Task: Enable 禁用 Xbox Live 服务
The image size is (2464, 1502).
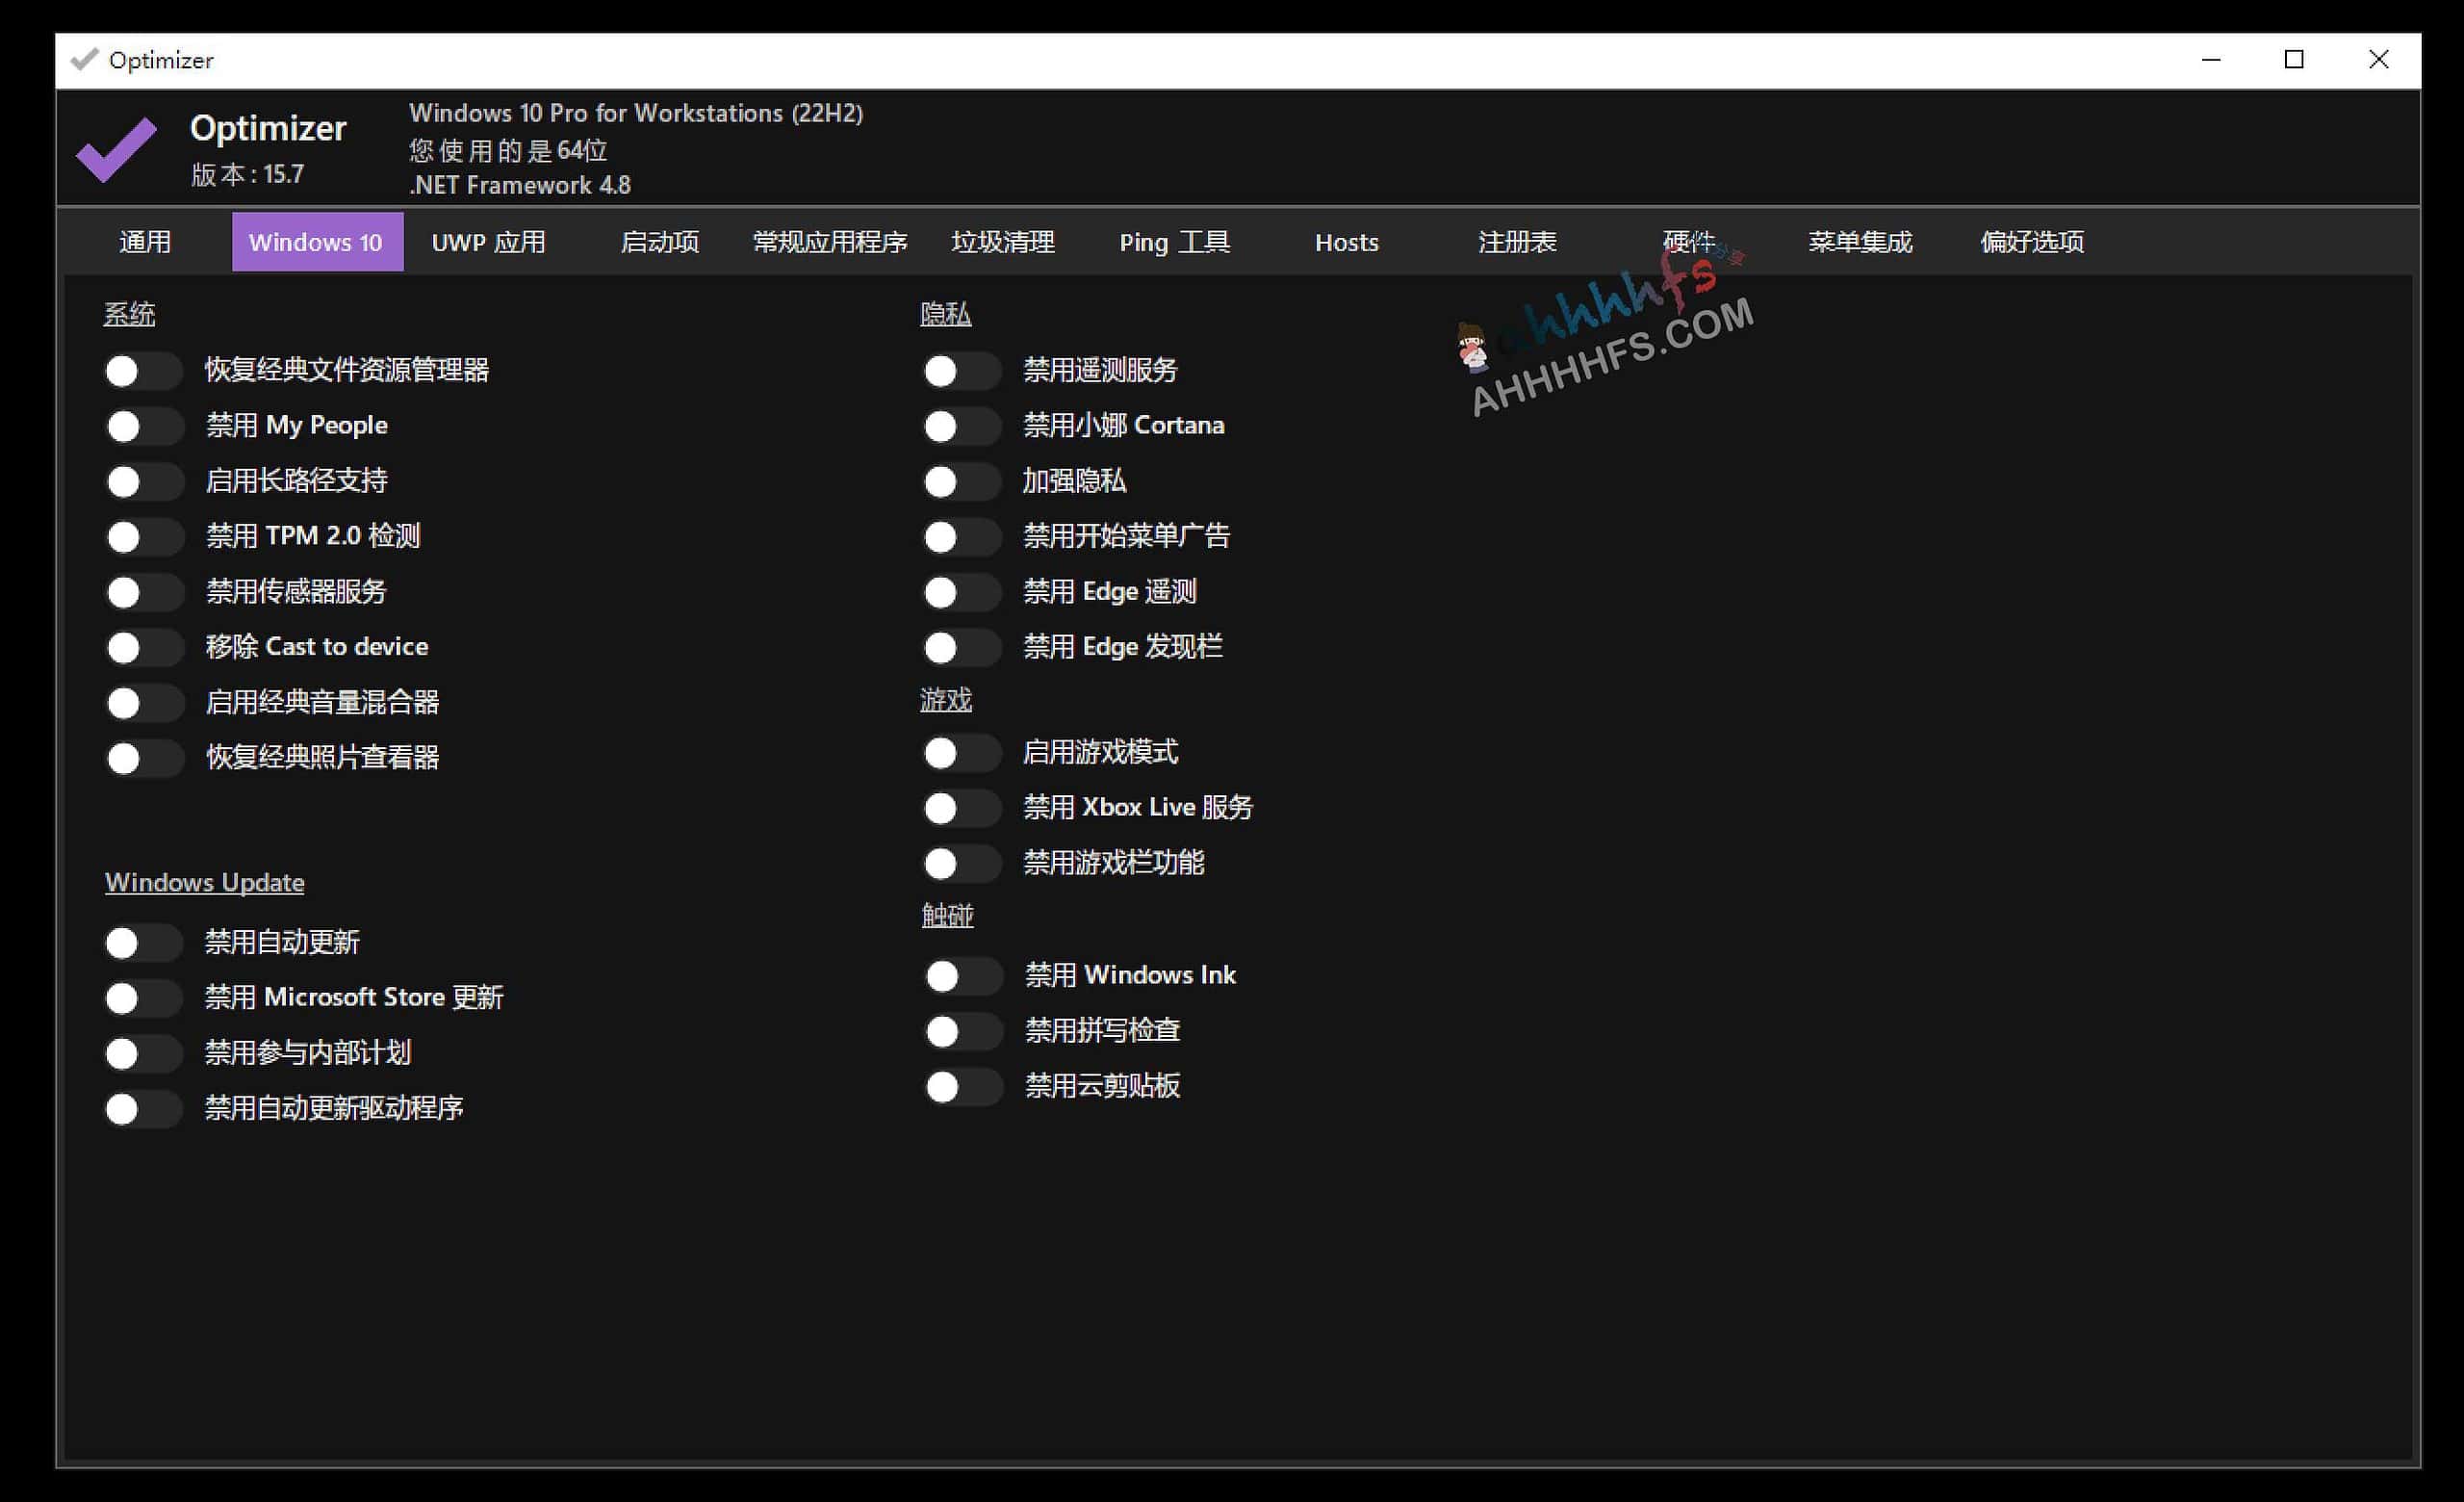Action: (961, 808)
